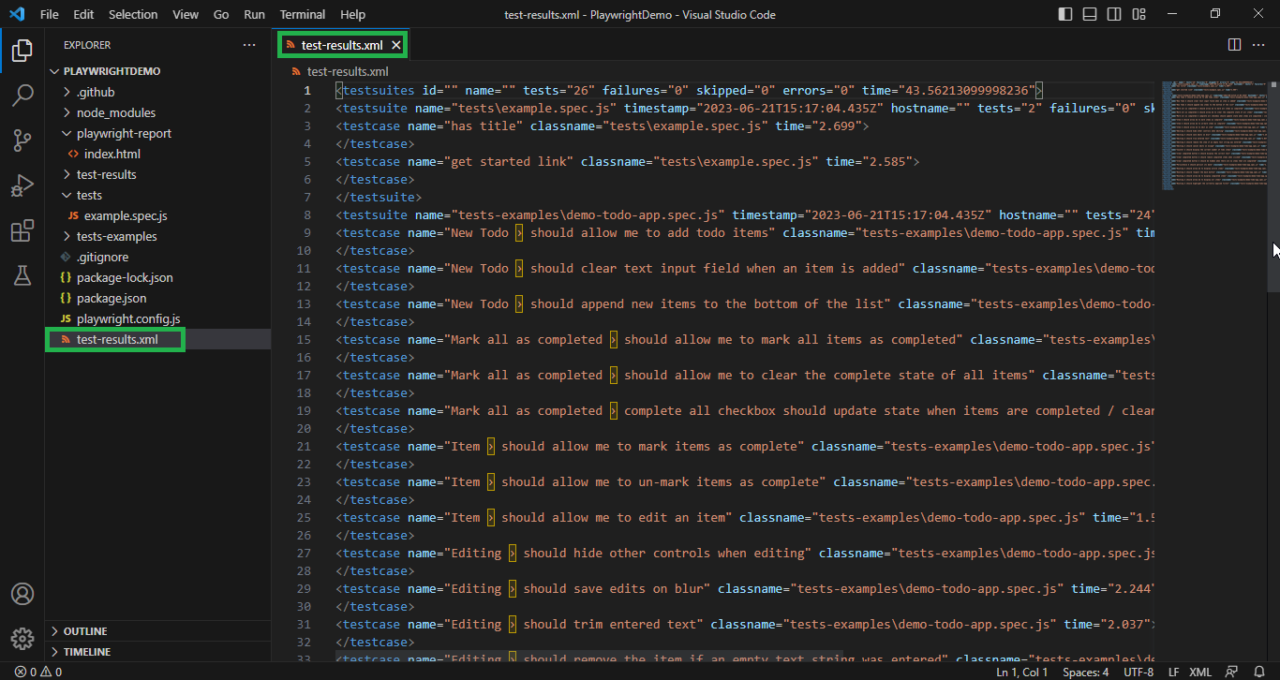Toggle the Panel layout button
This screenshot has height=680, width=1280.
click(1089, 14)
